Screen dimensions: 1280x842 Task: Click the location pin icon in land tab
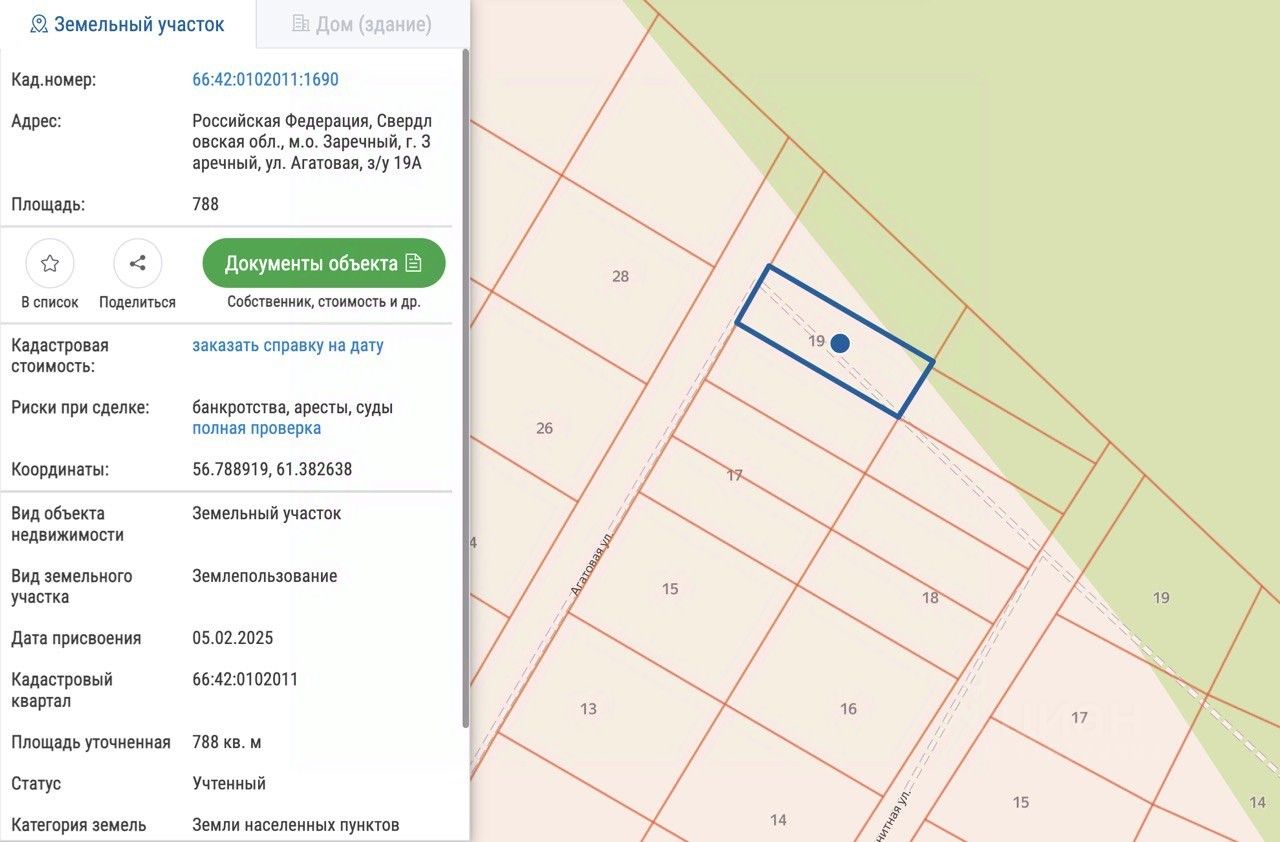coord(39,24)
